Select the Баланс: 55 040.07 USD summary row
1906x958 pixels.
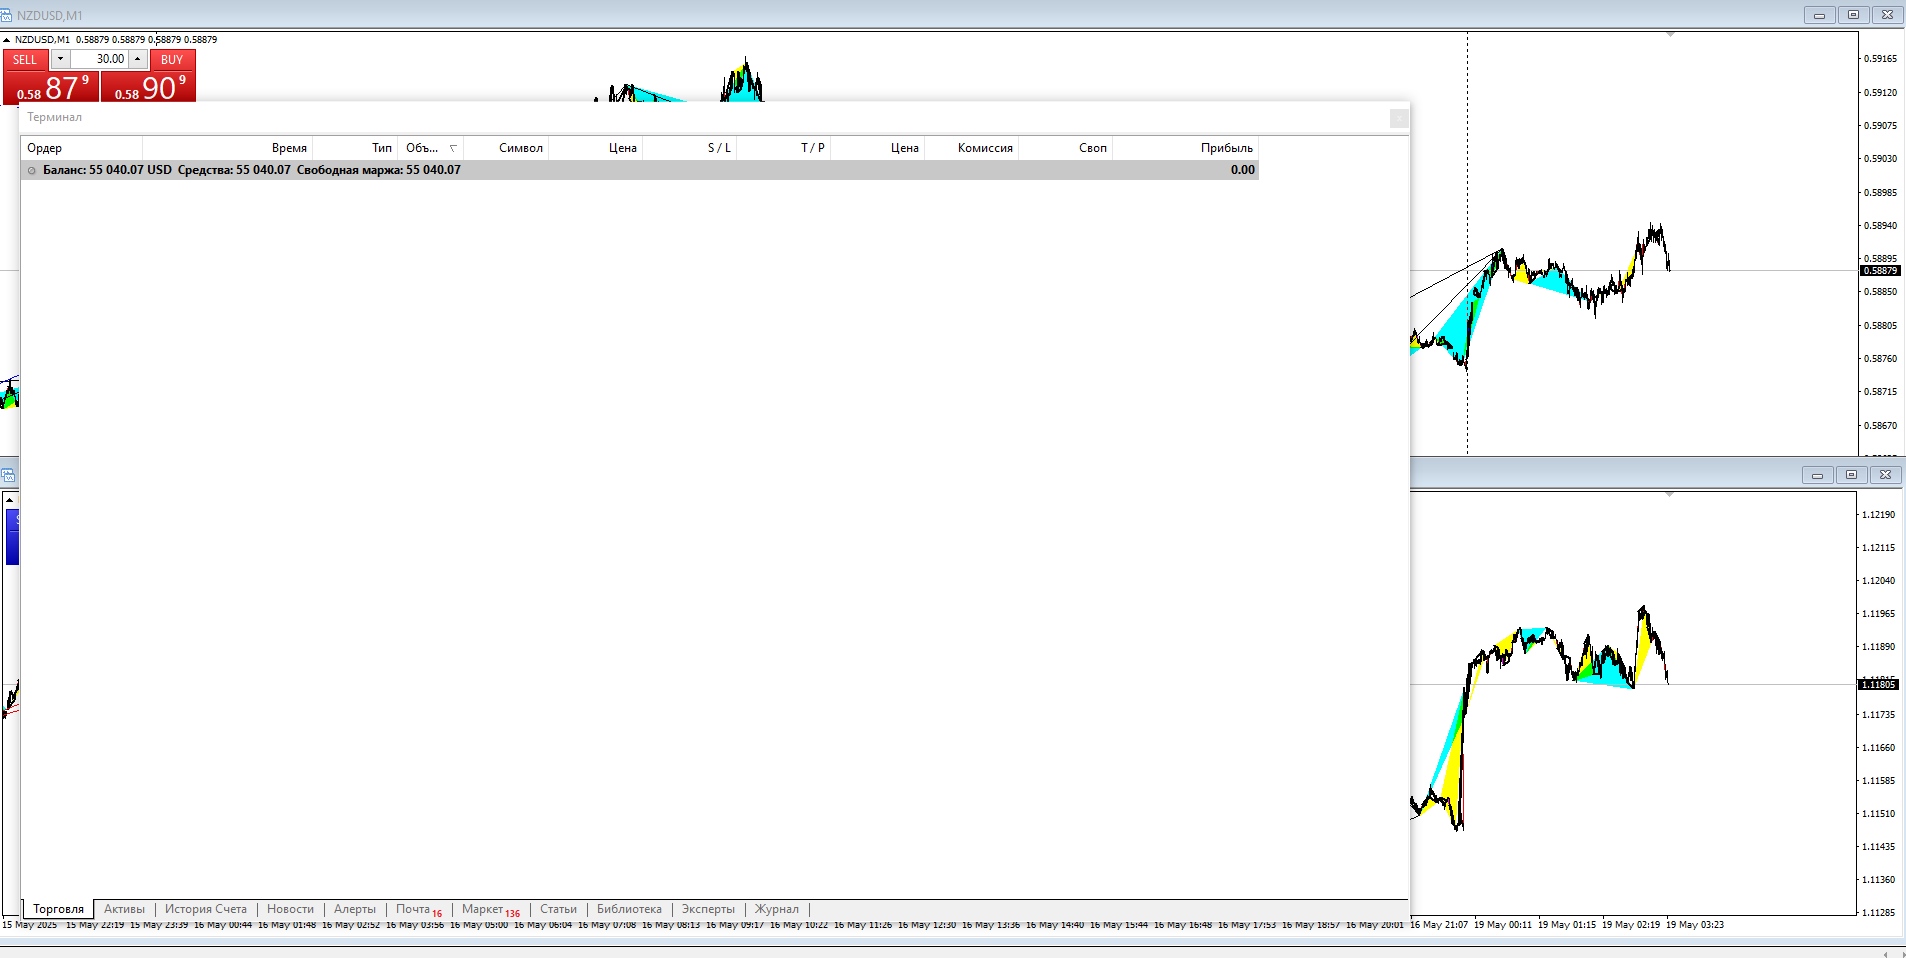tap(640, 170)
